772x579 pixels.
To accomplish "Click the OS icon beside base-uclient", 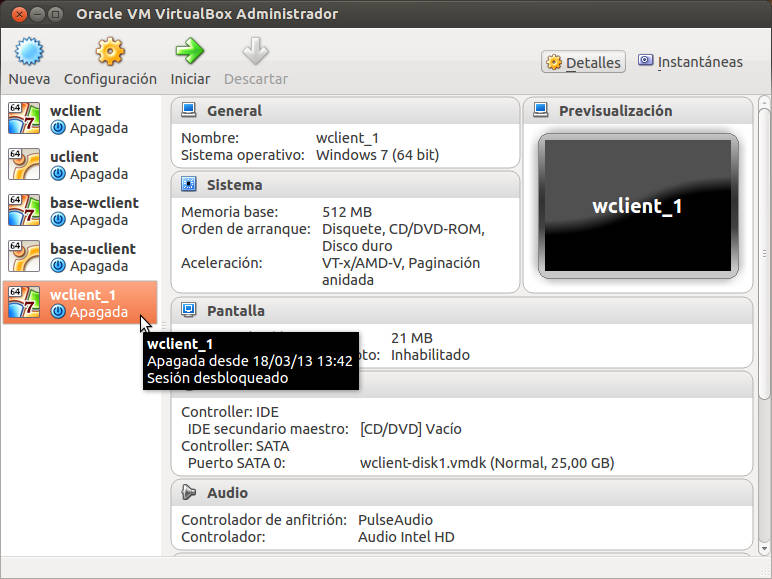I will pyautogui.click(x=24, y=256).
